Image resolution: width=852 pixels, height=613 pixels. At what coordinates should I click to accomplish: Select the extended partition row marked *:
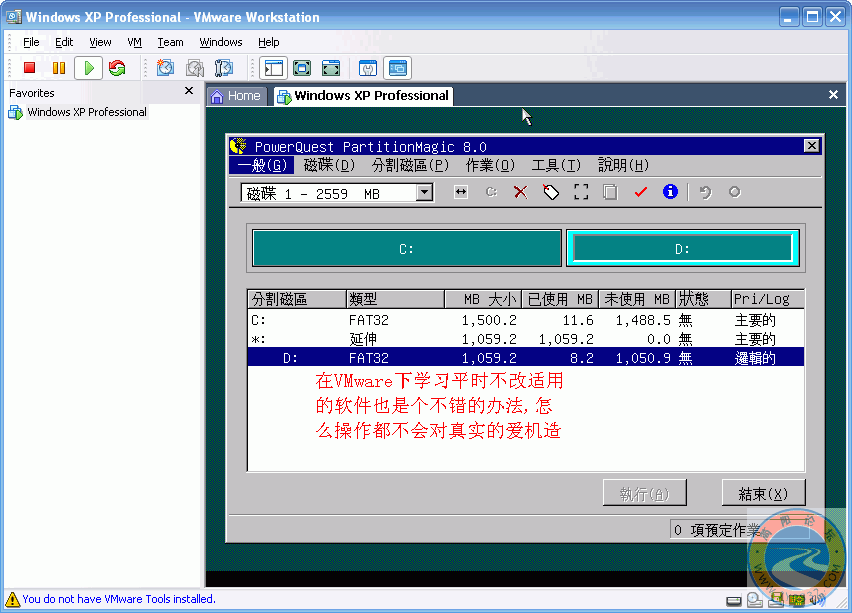(525, 339)
